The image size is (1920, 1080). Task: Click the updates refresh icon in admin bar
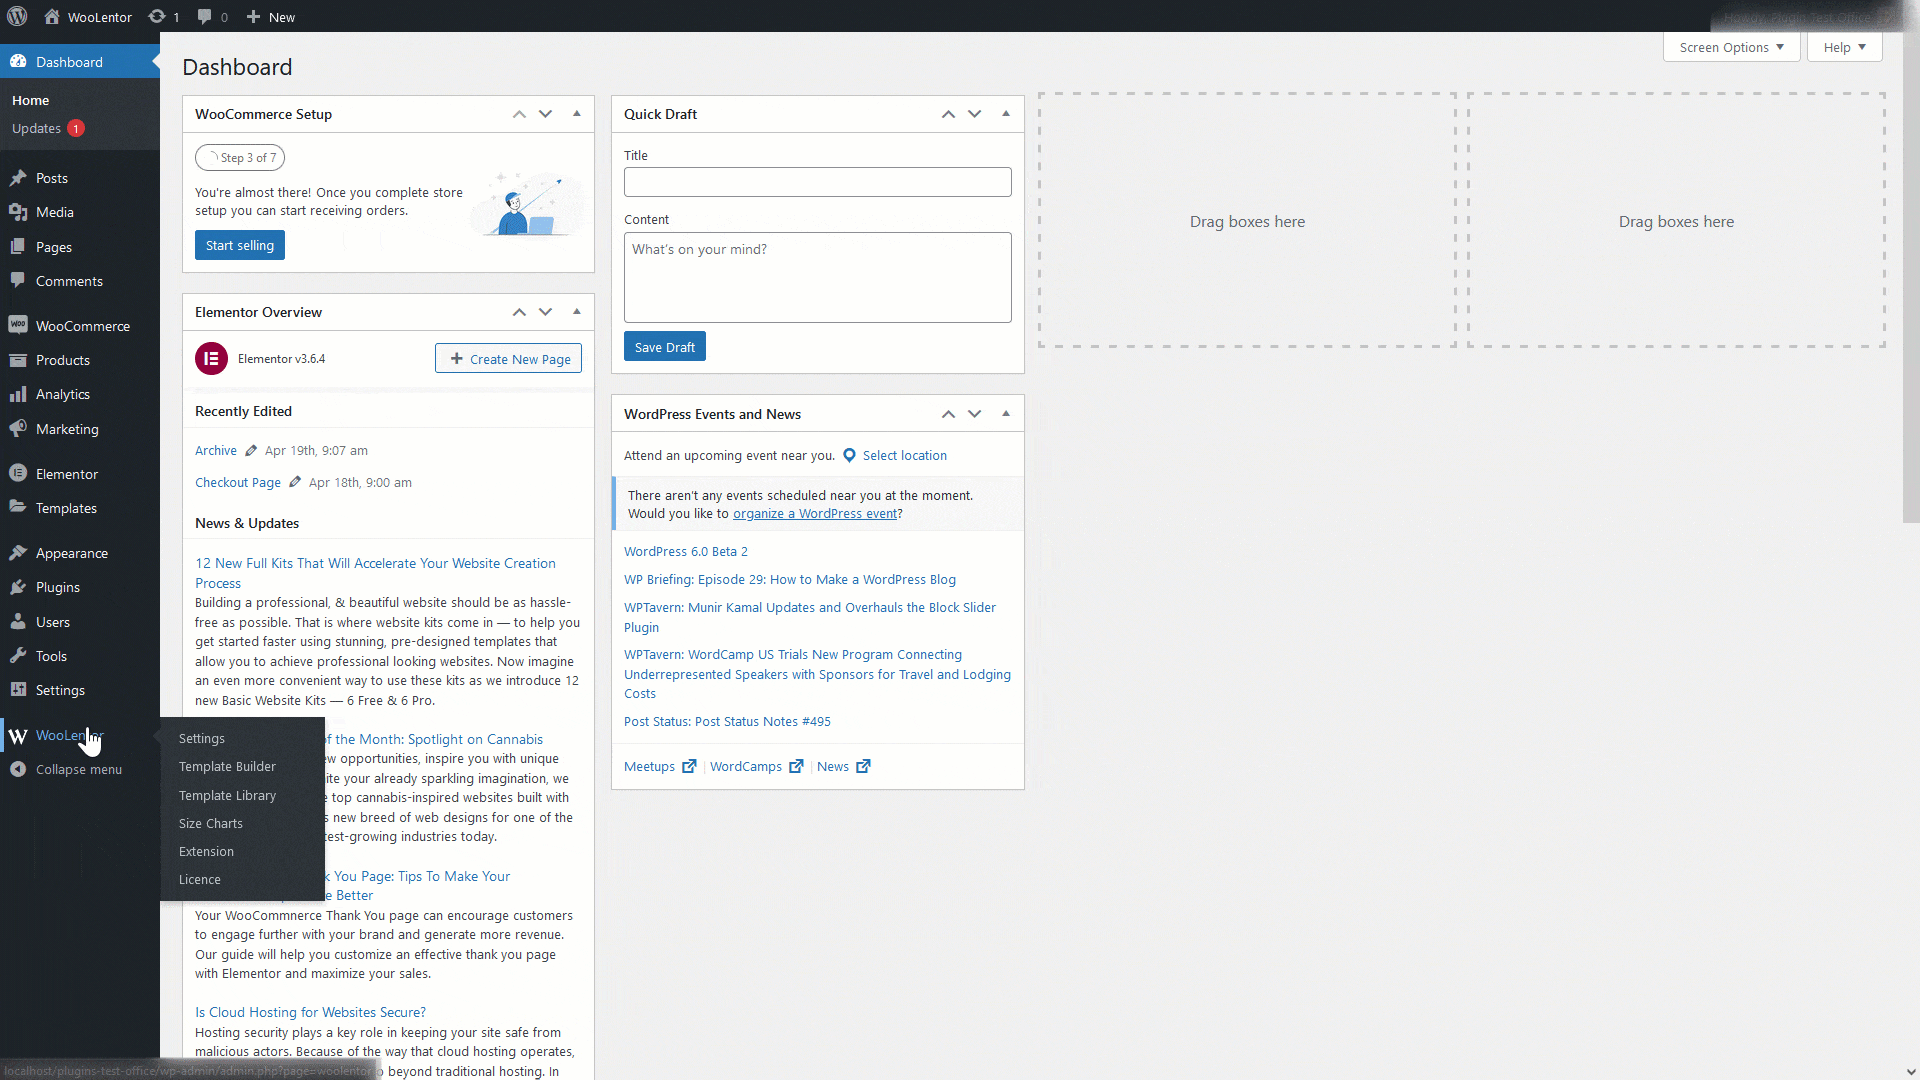click(157, 16)
